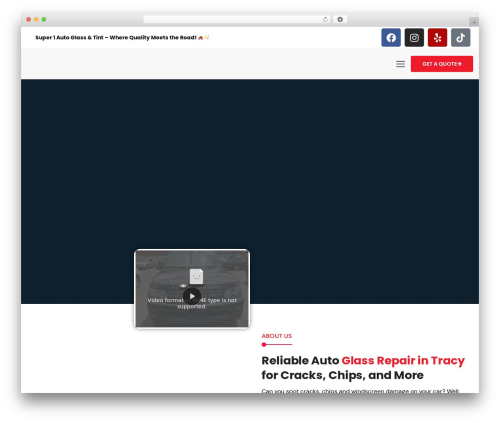Open a new browser tab with plus

474,22
